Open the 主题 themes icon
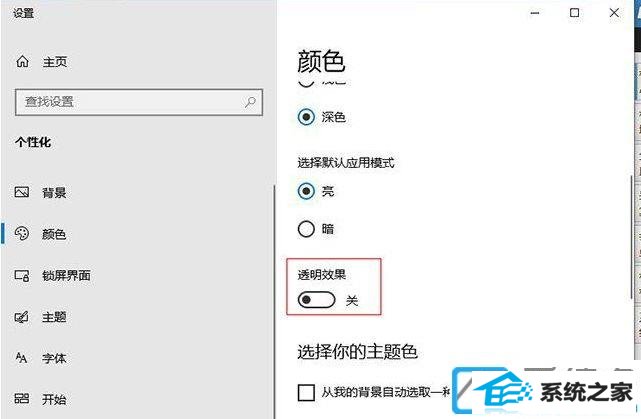The width and height of the screenshot is (641, 419). pos(22,317)
